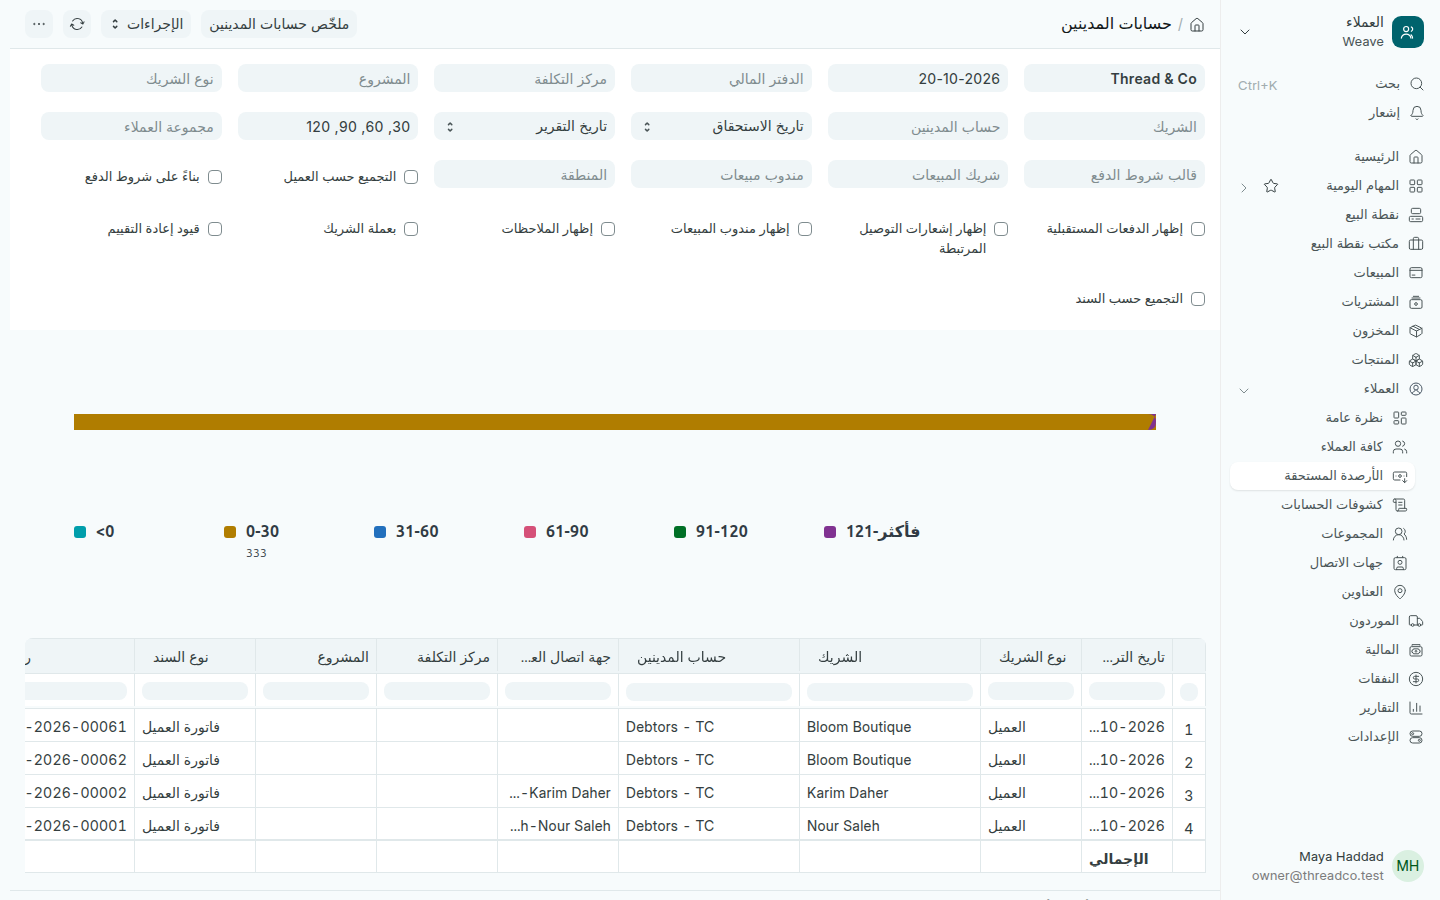This screenshot has height=900, width=1440.
Task: Open the الإجراءات actions dropdown
Action: 146,24
